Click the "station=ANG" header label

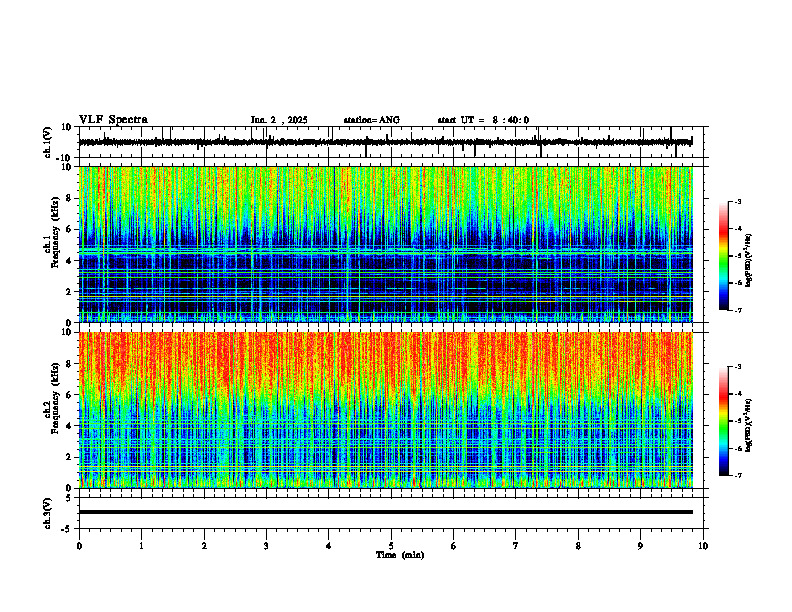(372, 120)
